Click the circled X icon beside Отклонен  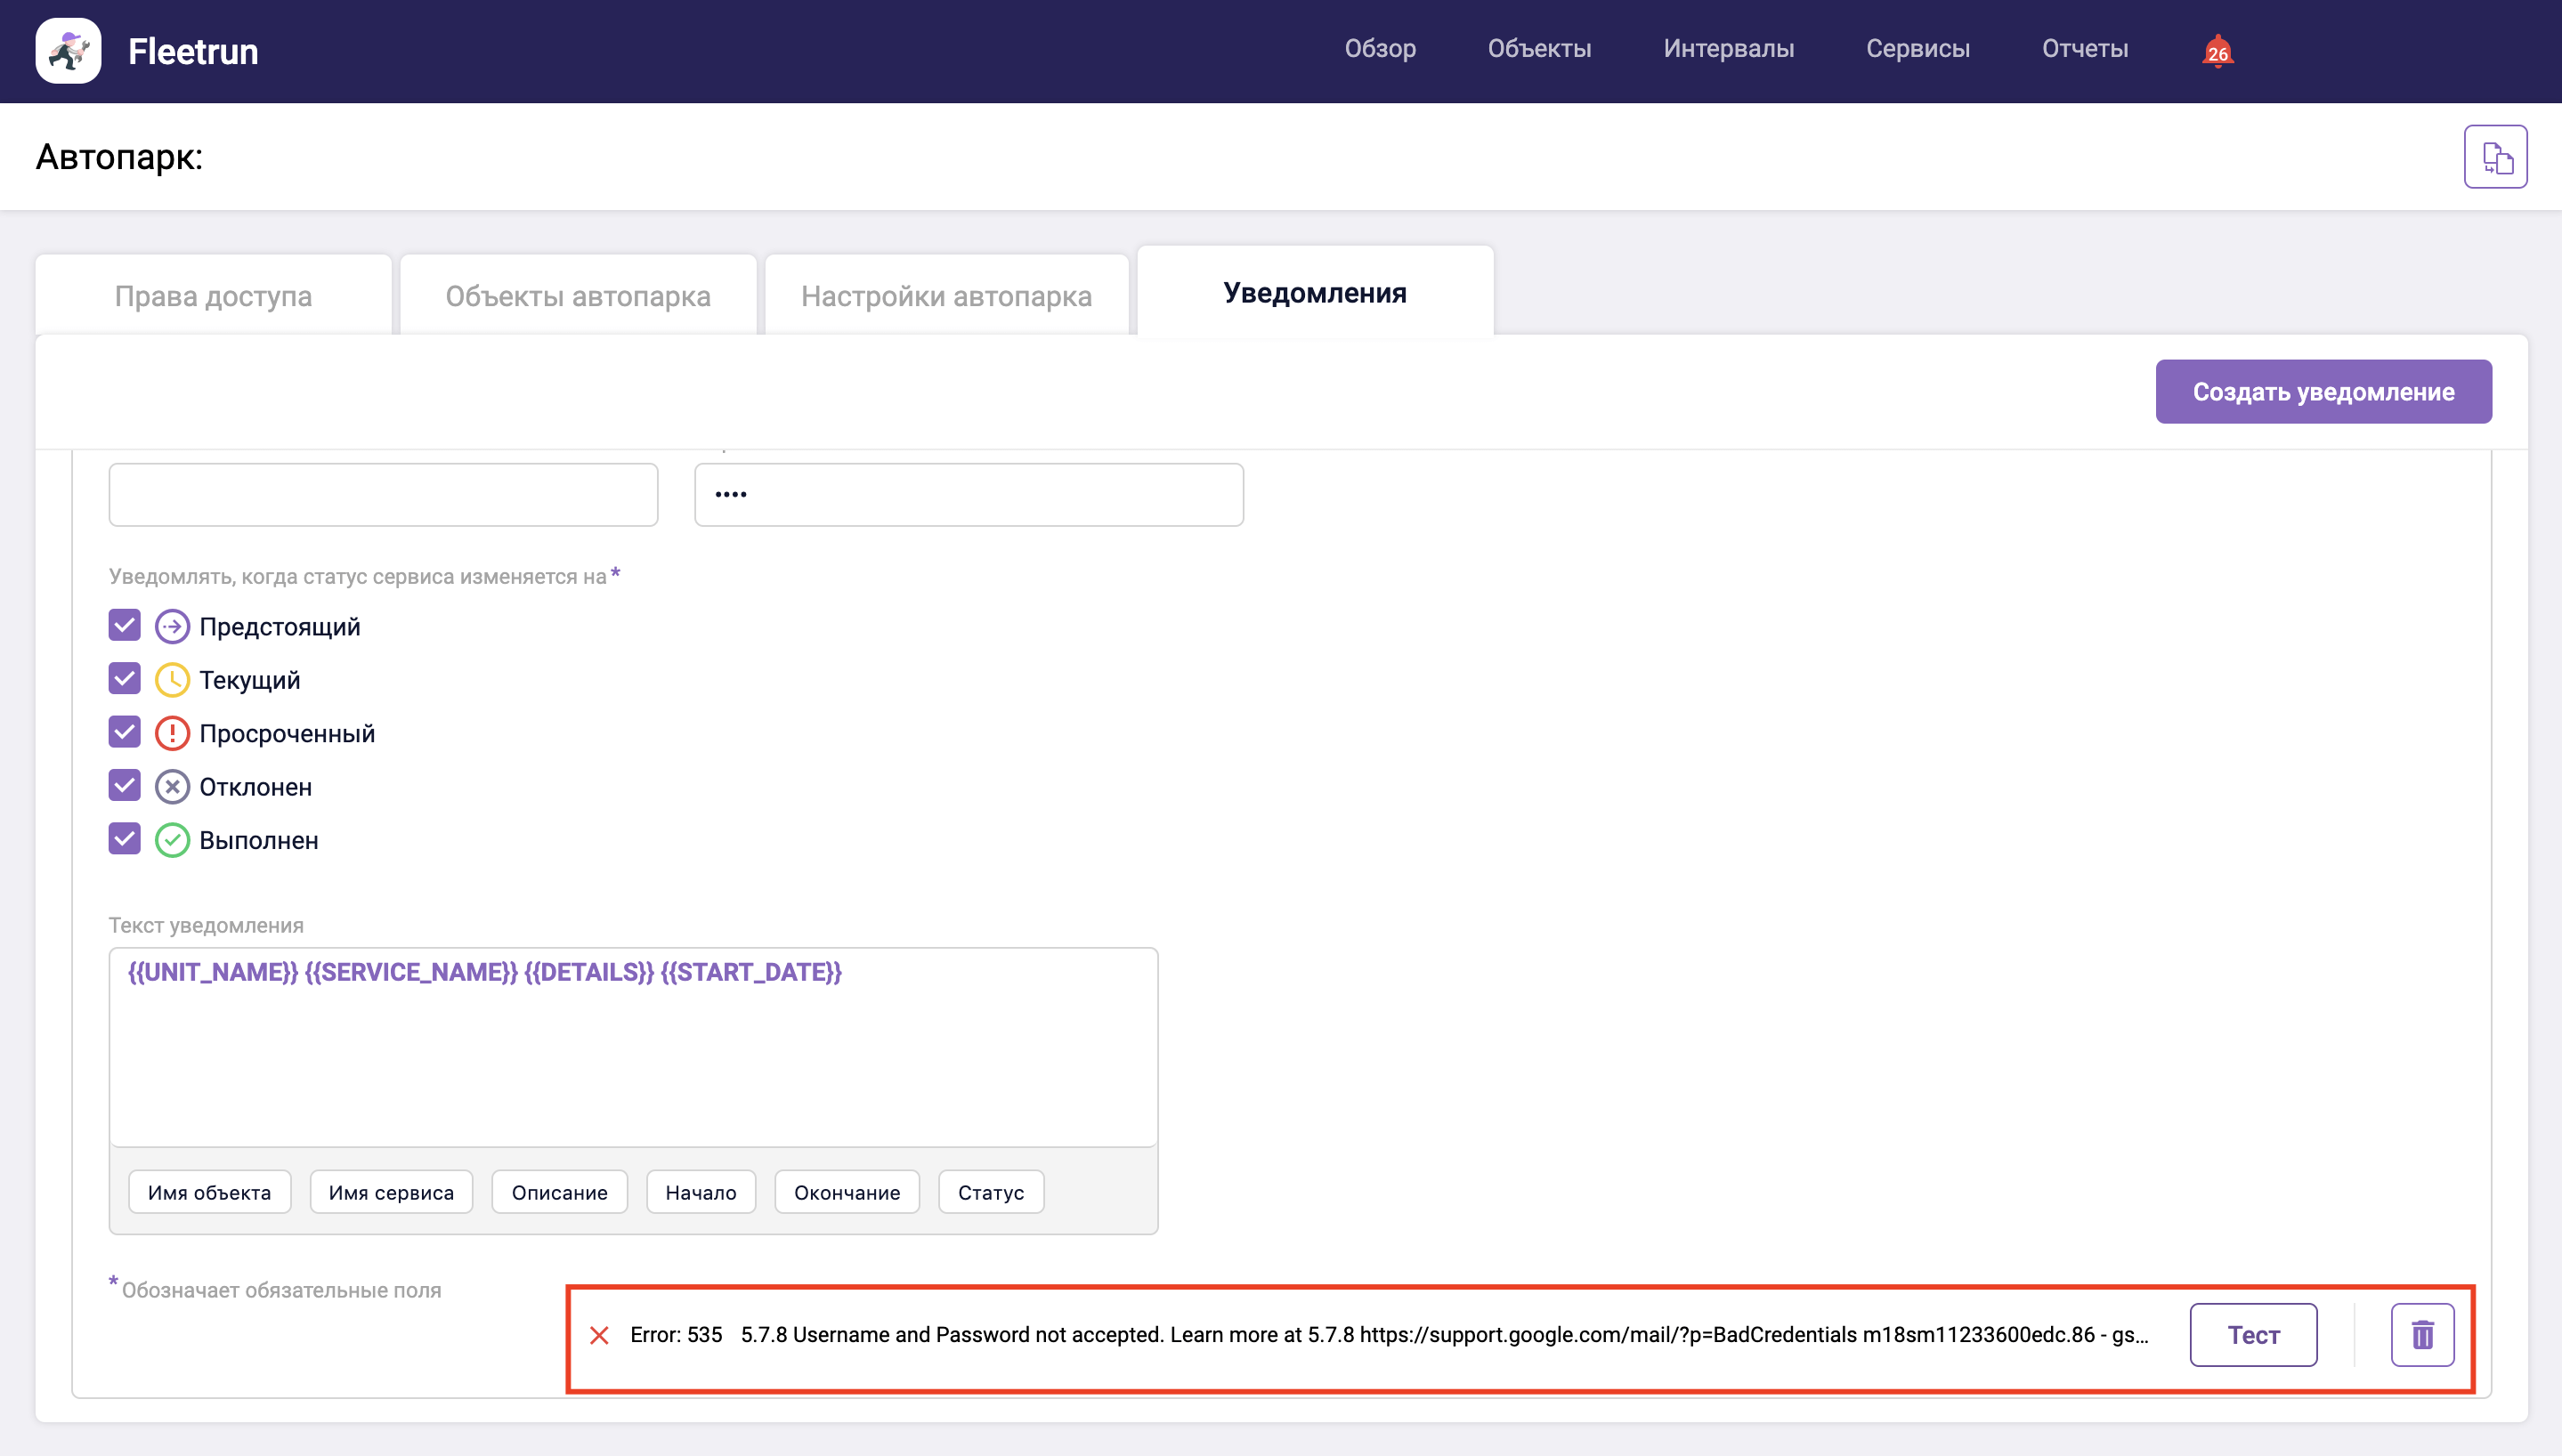pyautogui.click(x=172, y=785)
